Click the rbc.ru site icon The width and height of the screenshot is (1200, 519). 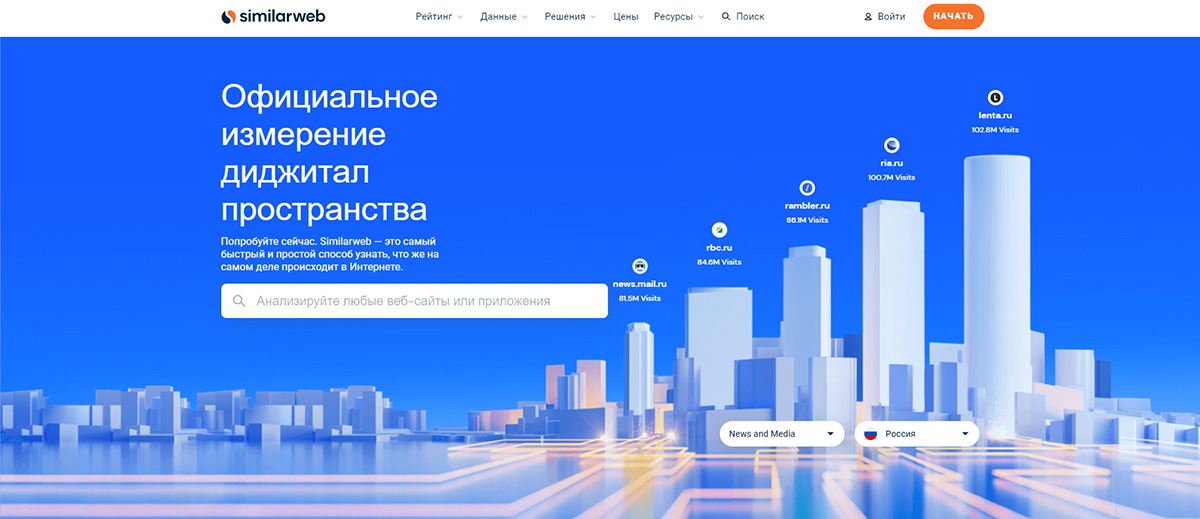point(719,229)
